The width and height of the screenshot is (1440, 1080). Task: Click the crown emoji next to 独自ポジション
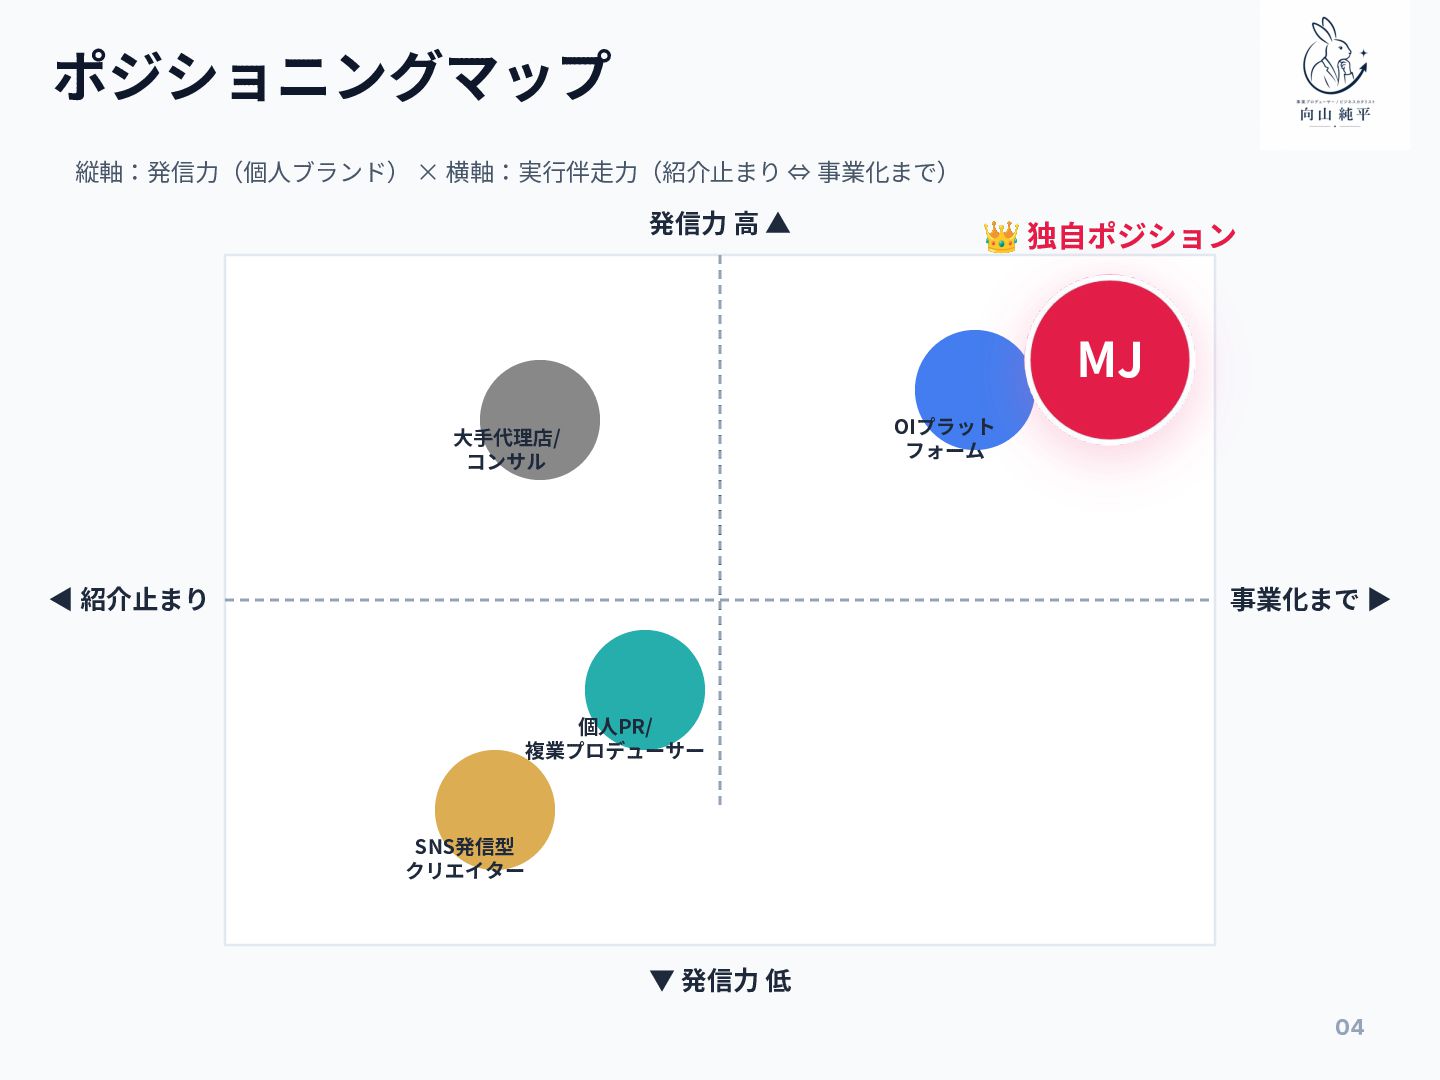coord(1001,237)
